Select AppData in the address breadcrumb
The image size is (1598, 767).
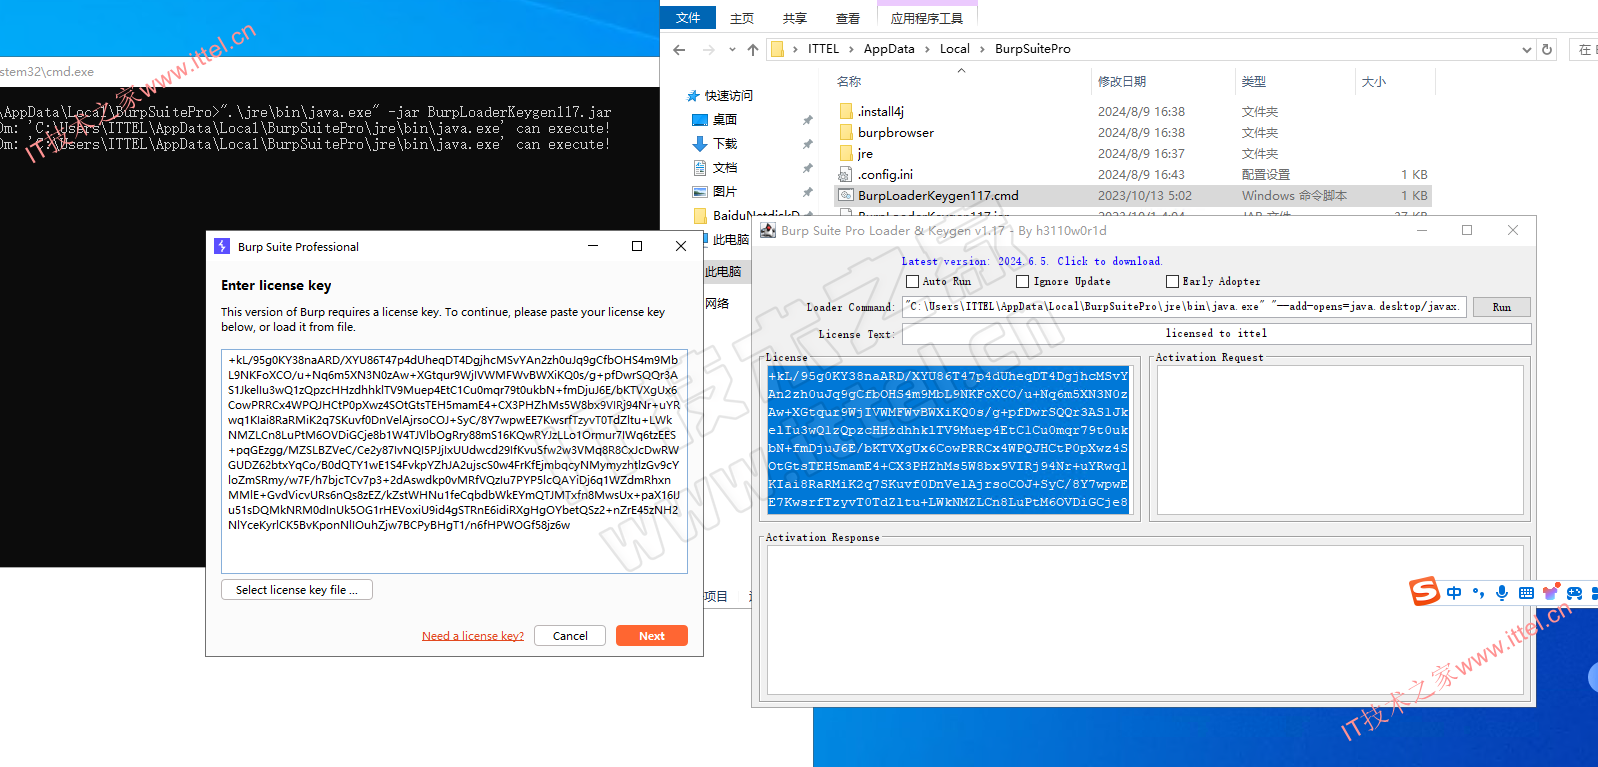(x=889, y=49)
